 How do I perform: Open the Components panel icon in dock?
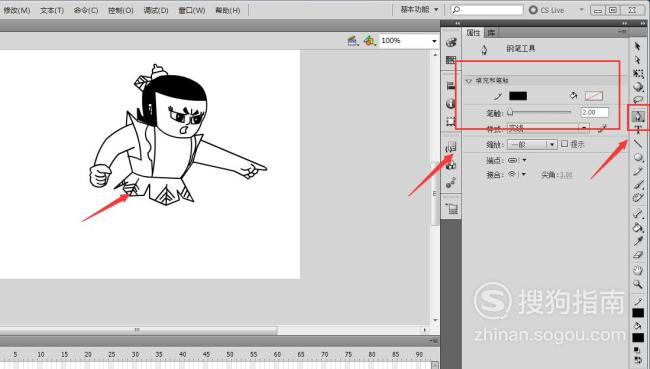point(451,165)
